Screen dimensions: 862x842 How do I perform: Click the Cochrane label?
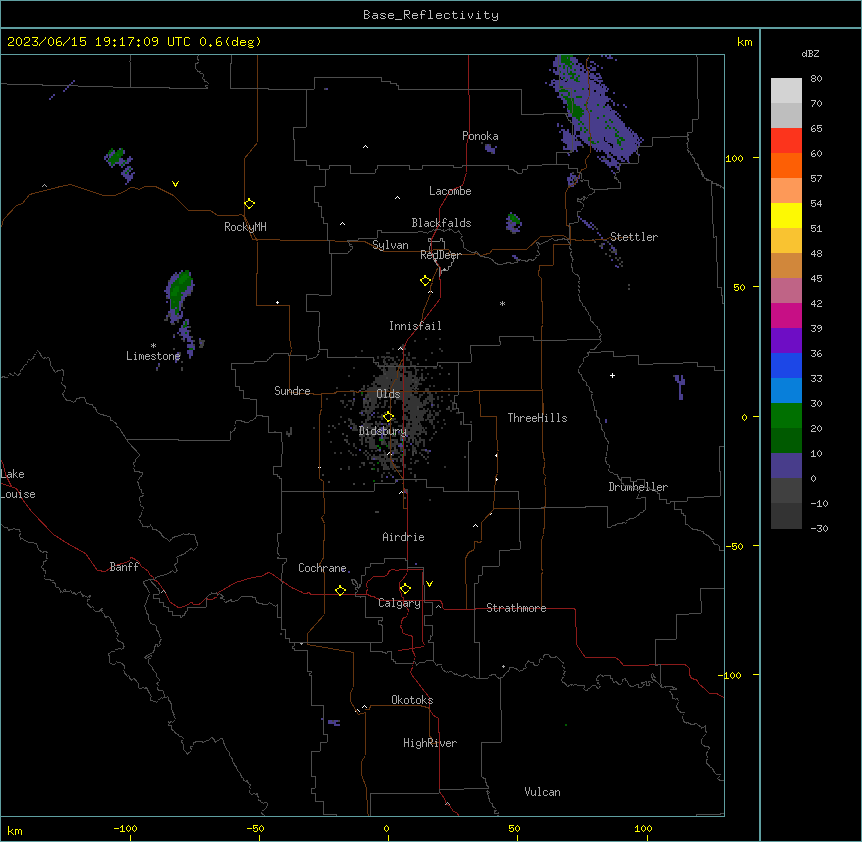[x=322, y=568]
